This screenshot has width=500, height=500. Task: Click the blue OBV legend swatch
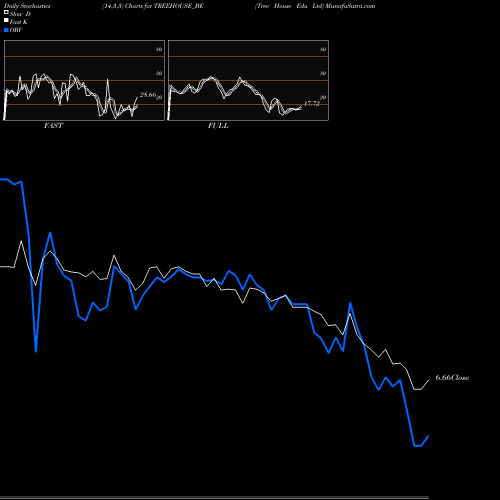click(6, 30)
